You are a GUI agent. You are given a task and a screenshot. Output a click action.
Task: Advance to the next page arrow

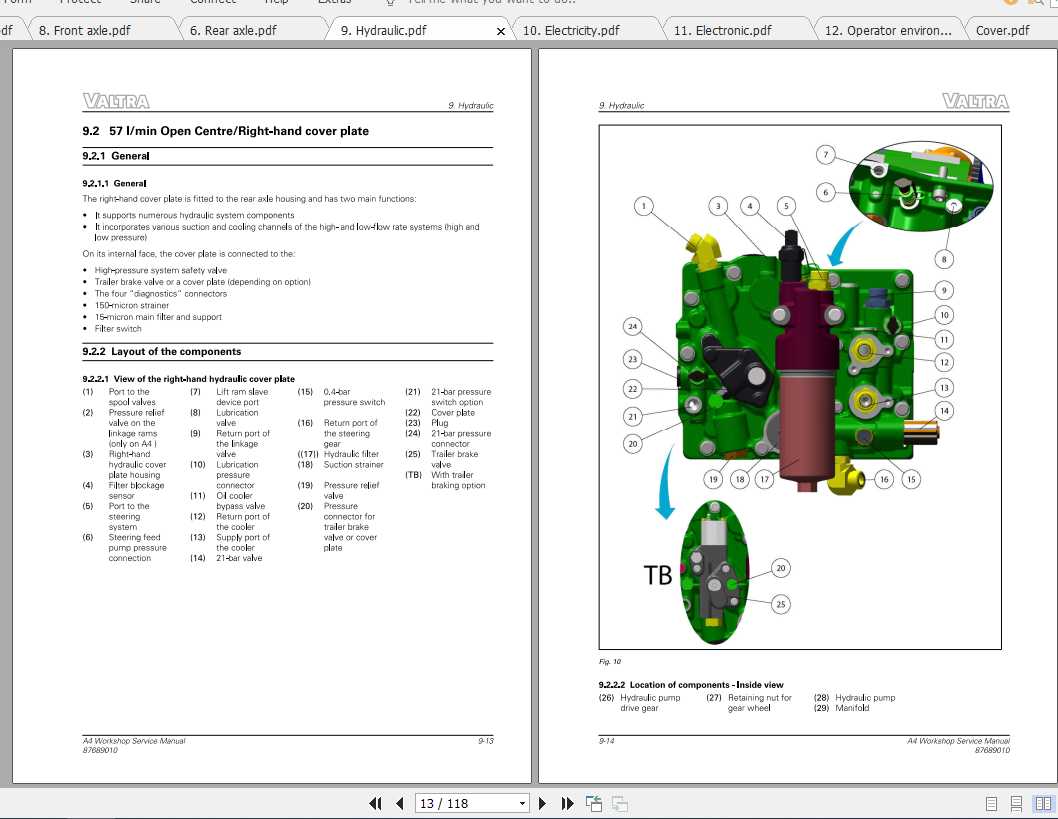[543, 803]
